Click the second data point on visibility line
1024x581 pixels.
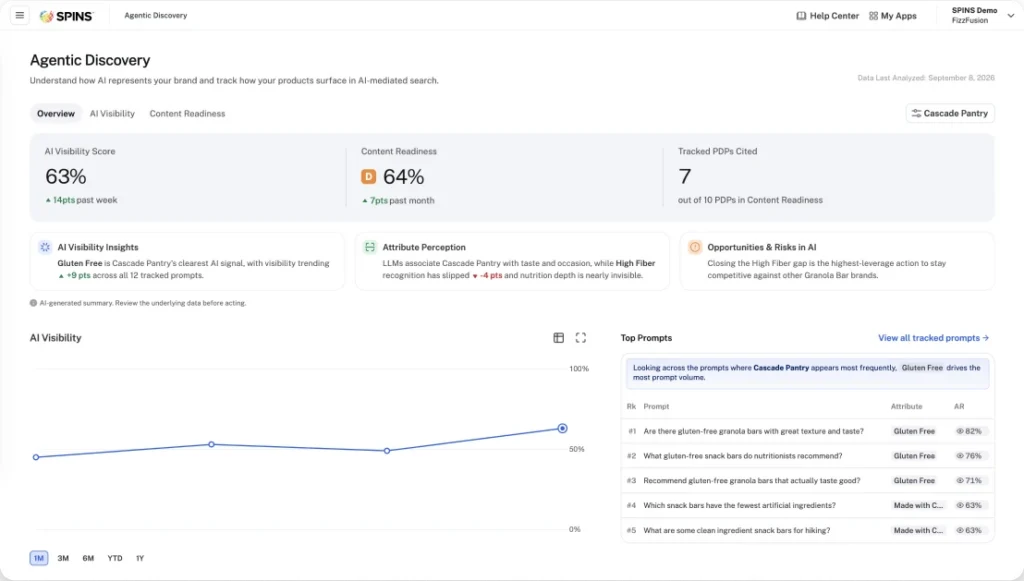coord(211,444)
